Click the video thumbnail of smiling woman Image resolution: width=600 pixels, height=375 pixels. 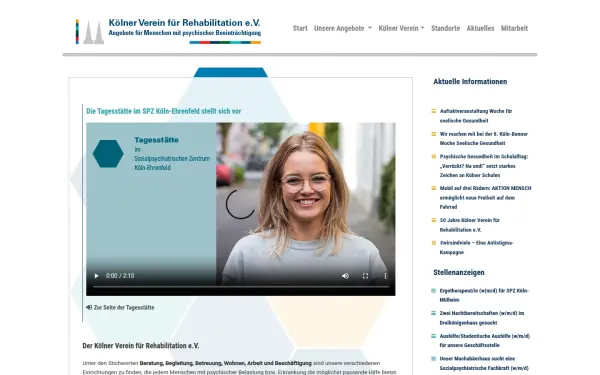click(x=241, y=209)
